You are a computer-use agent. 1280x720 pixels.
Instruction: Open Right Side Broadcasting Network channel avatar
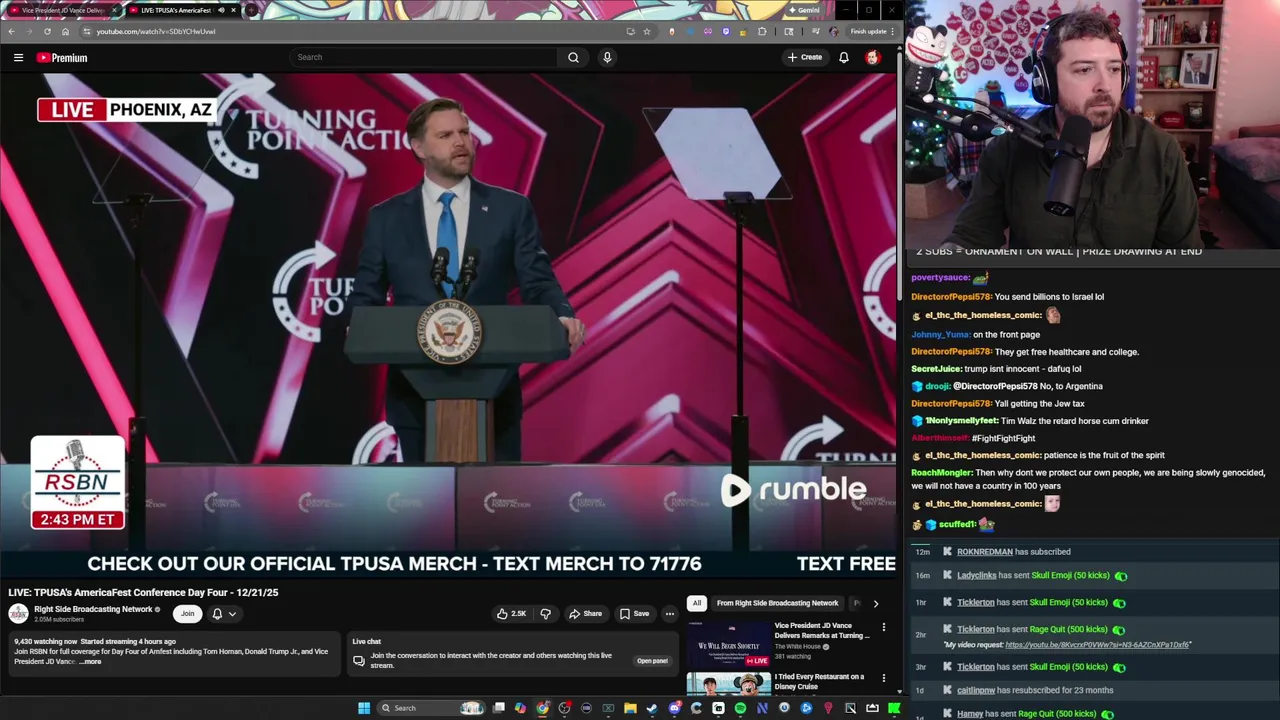tap(18, 613)
